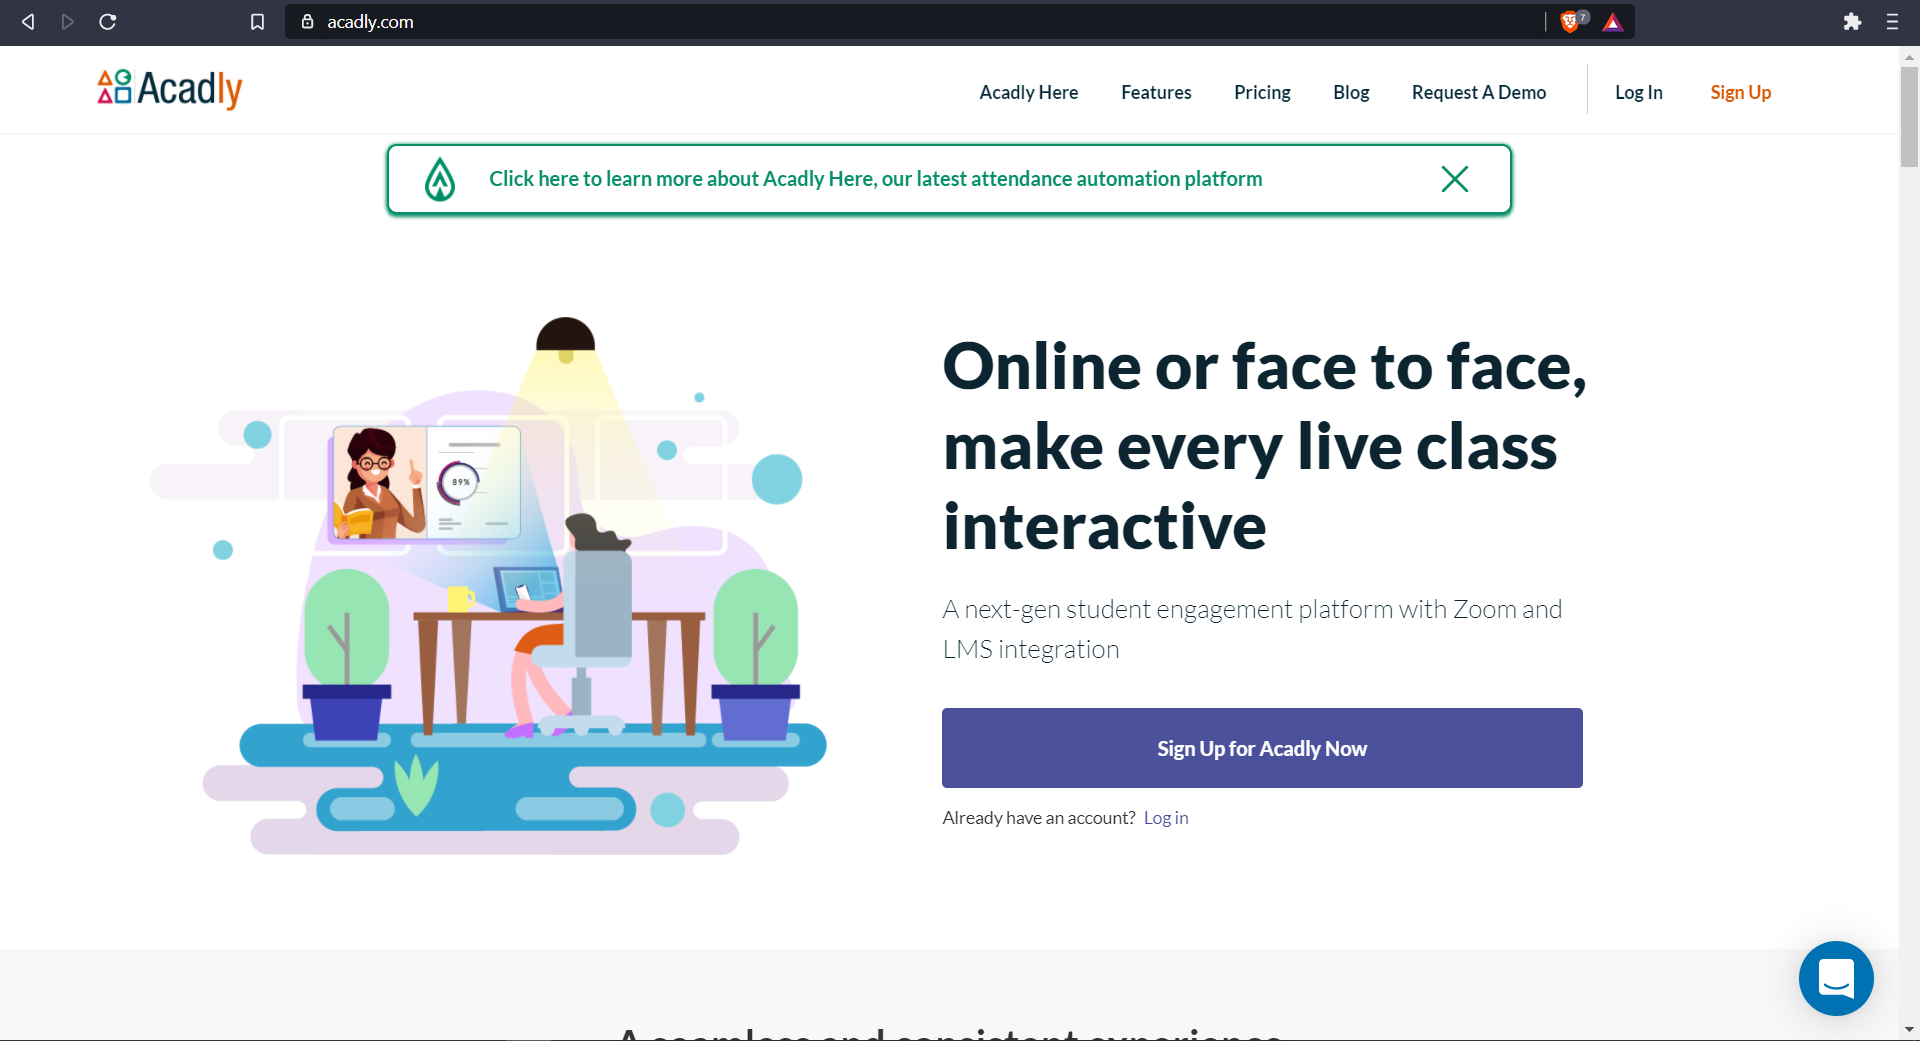Click the Acadly logo in header

click(x=170, y=89)
